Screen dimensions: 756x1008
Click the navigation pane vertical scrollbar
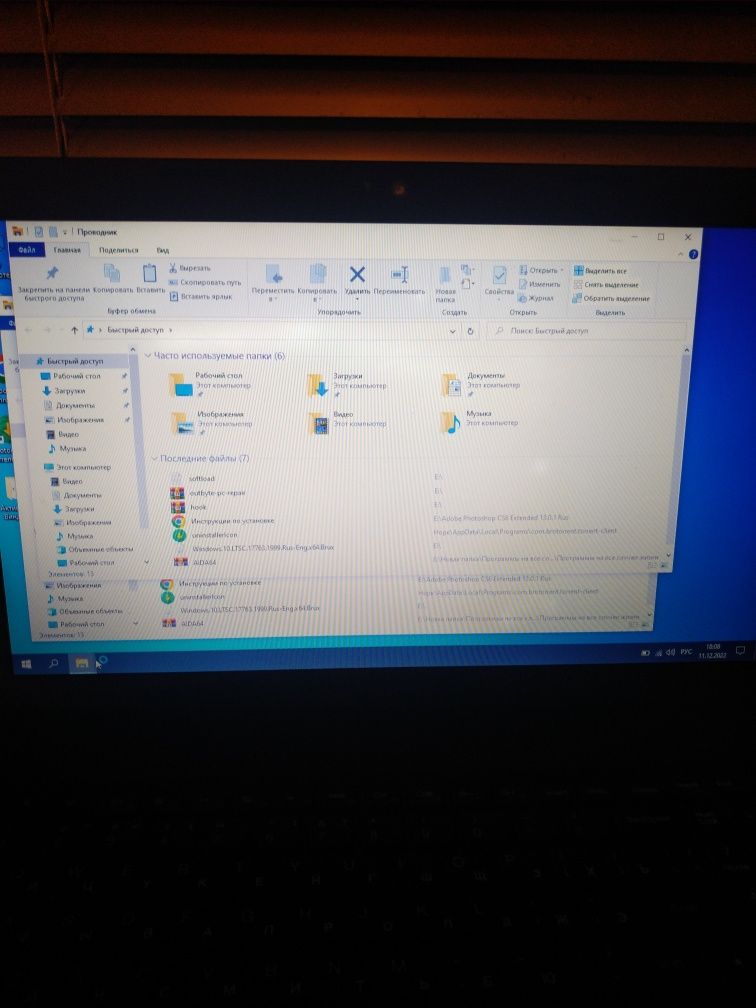[140, 437]
